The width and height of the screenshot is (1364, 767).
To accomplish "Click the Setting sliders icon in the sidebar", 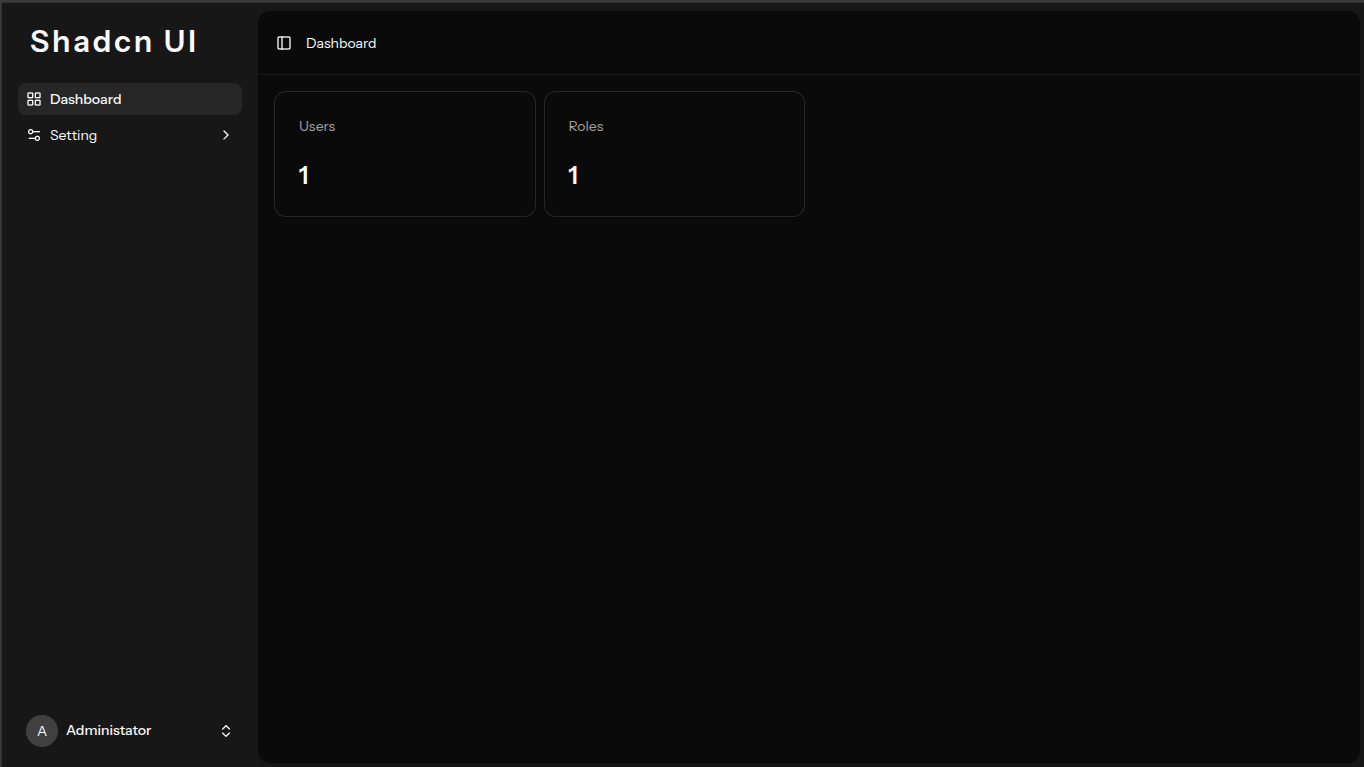I will [x=34, y=135].
